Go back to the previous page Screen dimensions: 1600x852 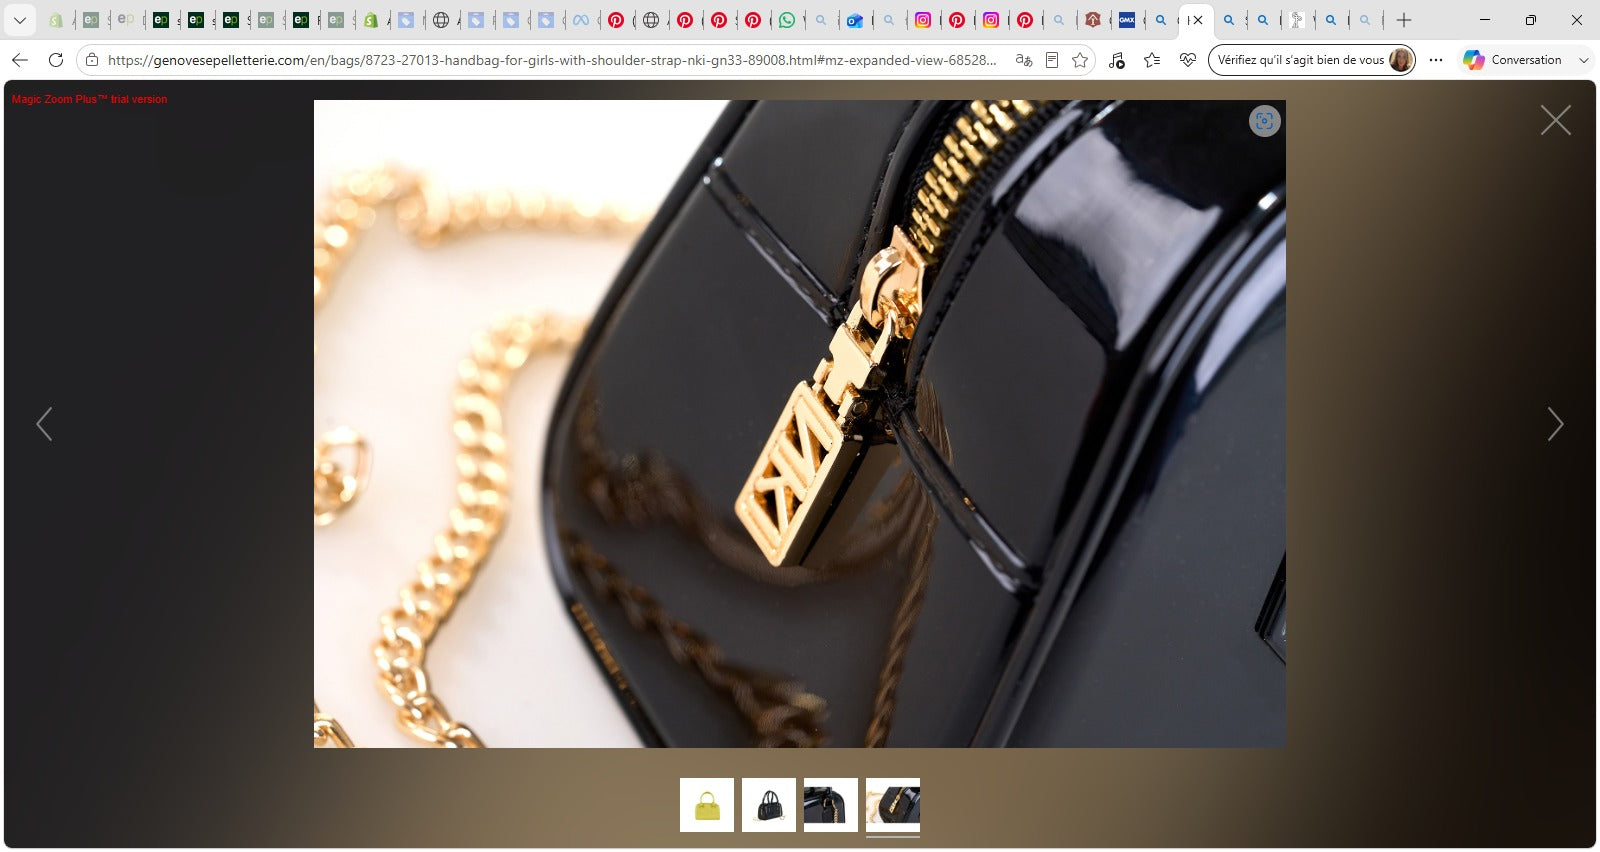click(x=20, y=60)
